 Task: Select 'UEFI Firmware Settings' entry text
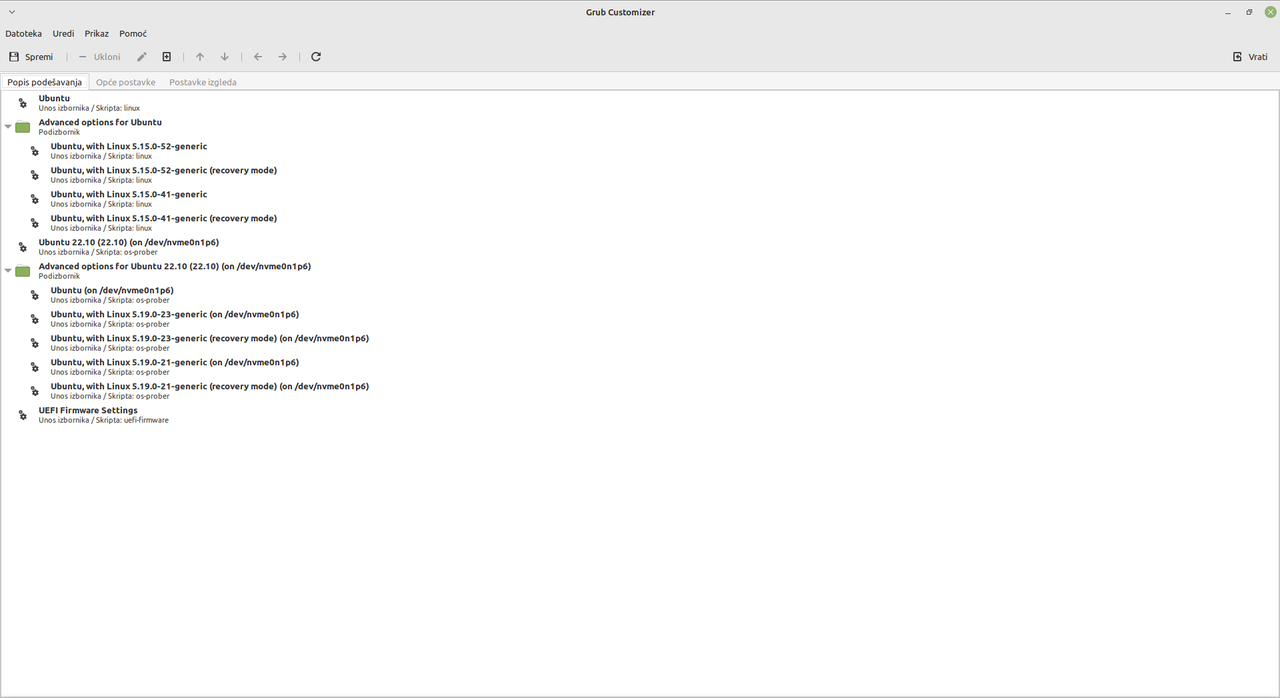pyautogui.click(x=88, y=410)
